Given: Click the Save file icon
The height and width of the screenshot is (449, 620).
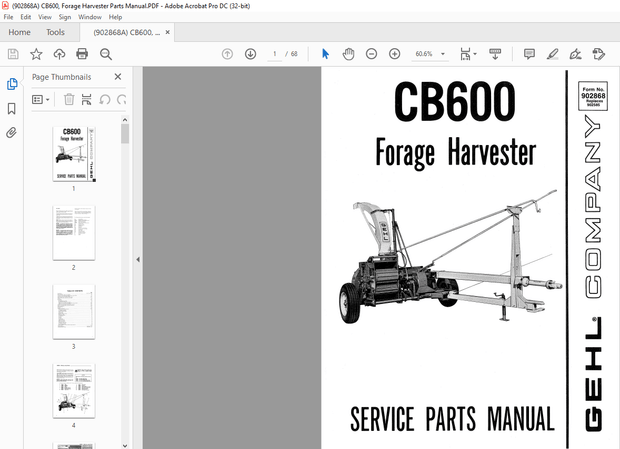Looking at the screenshot, I should (x=13, y=54).
